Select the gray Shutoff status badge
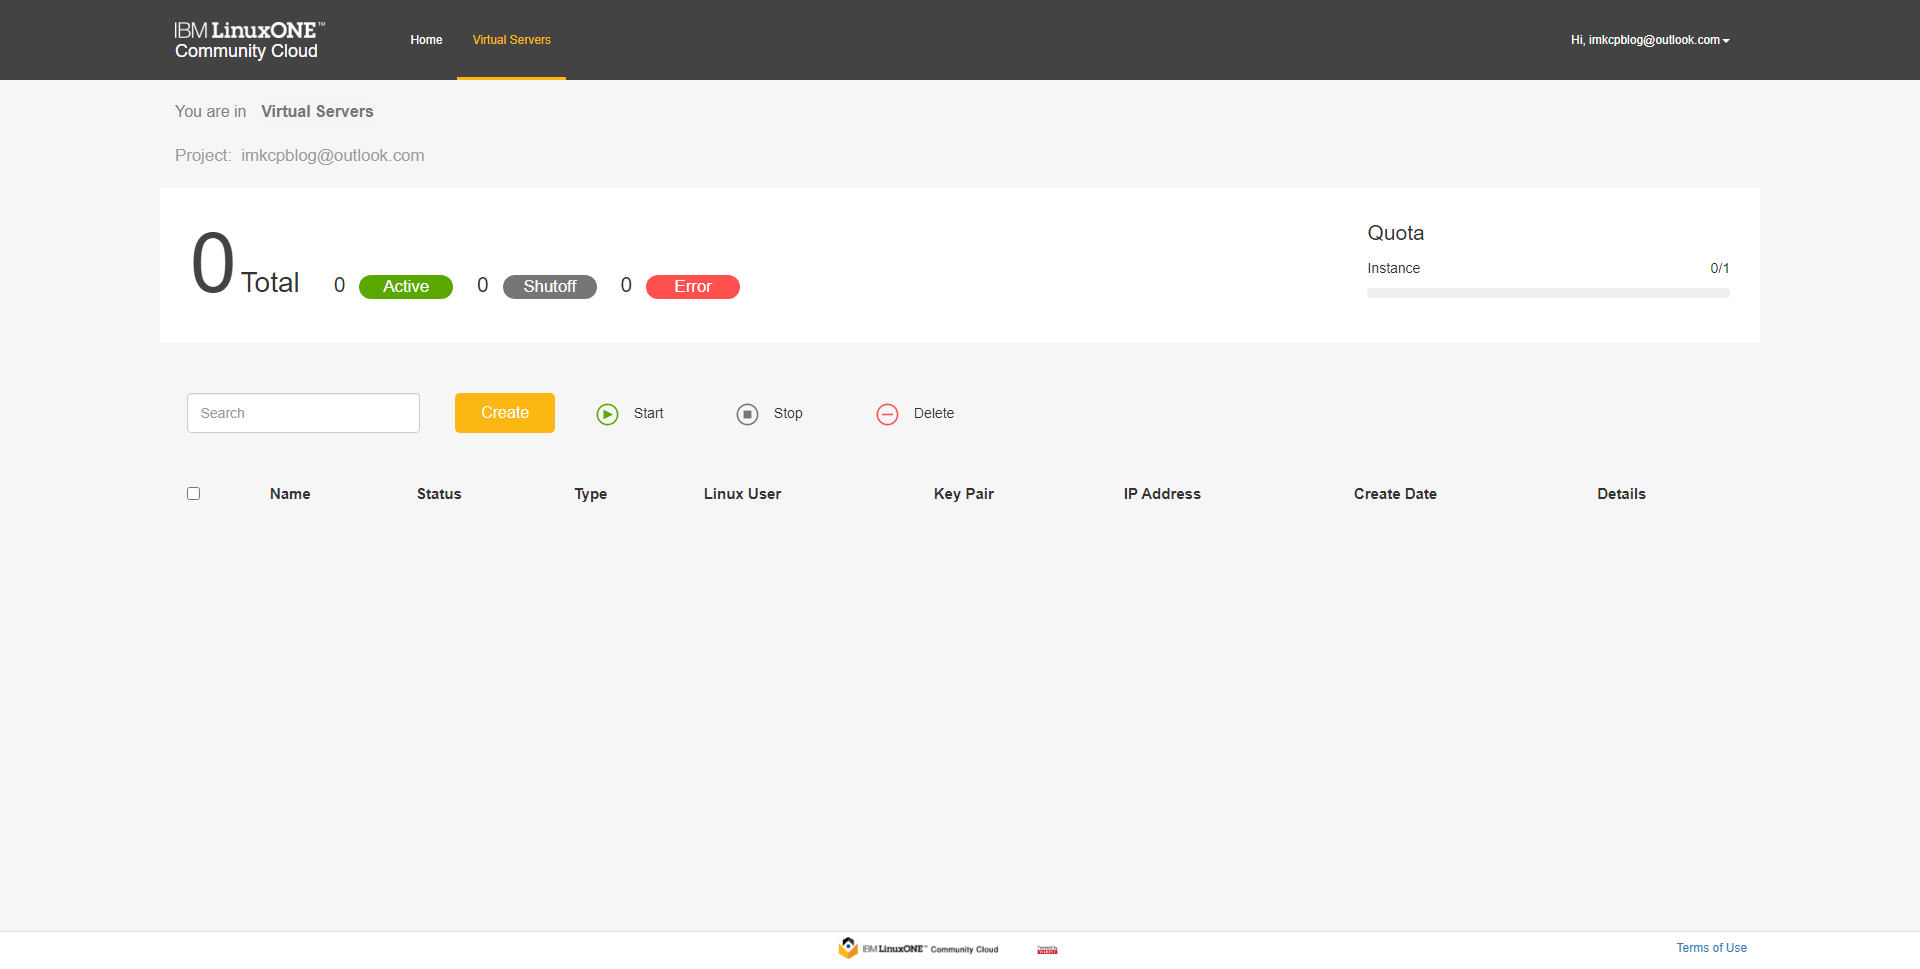The image size is (1920, 969). 549,287
